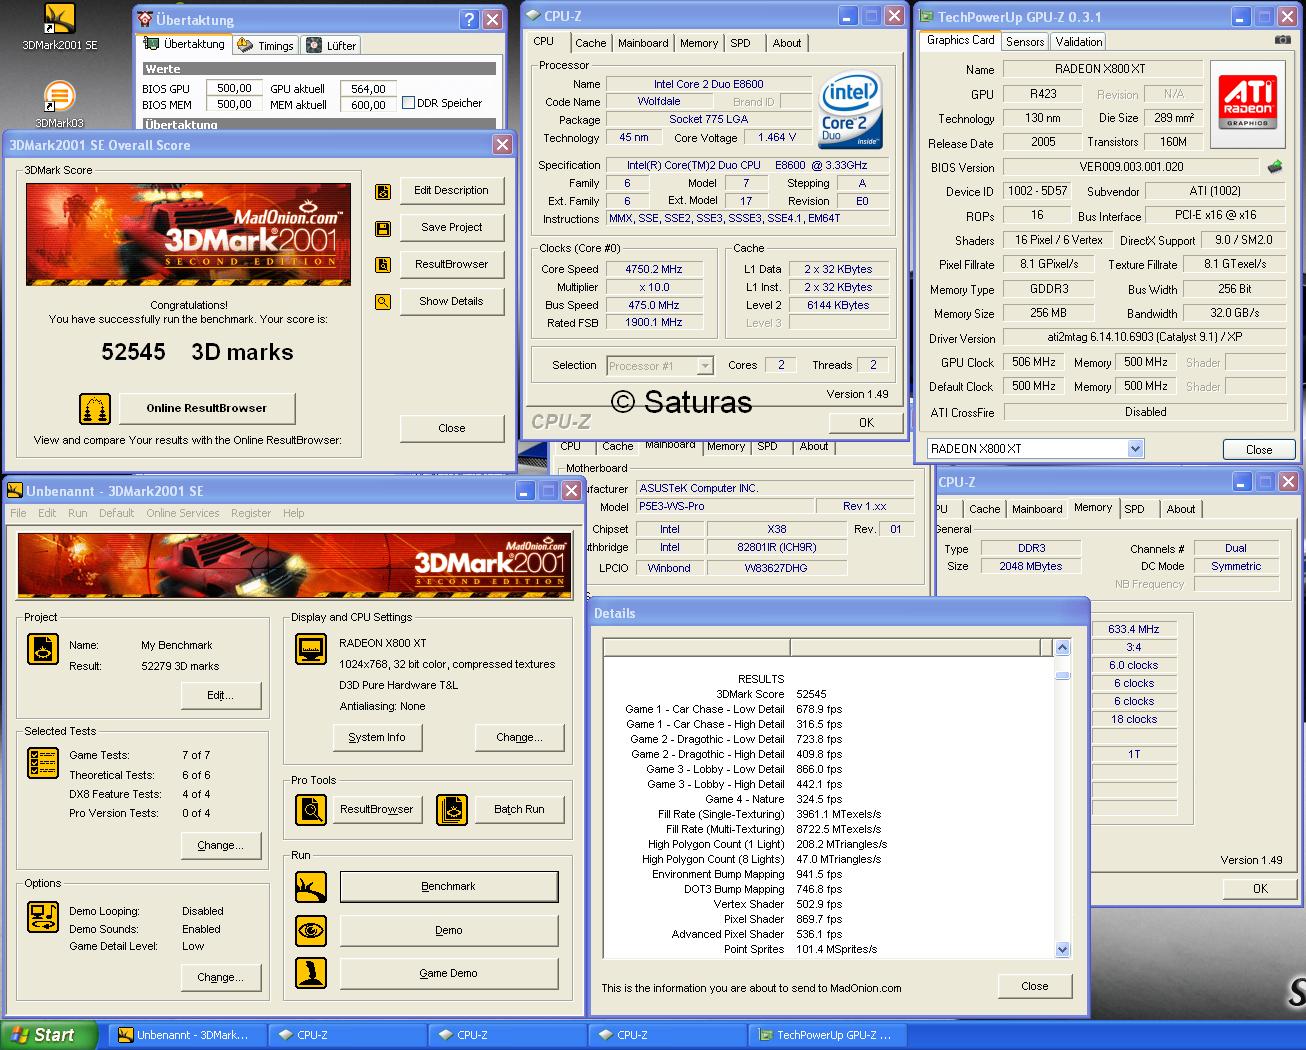Viewport: 1306px width, 1050px height.
Task: Click Save Project button
Action: click(x=452, y=228)
